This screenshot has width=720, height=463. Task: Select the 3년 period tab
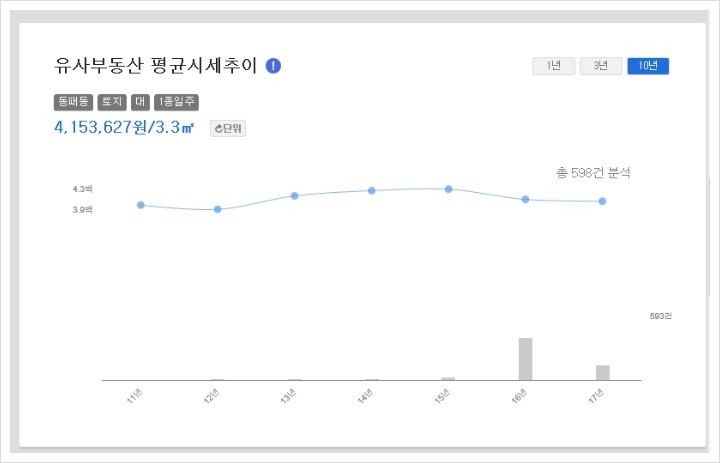[x=600, y=66]
